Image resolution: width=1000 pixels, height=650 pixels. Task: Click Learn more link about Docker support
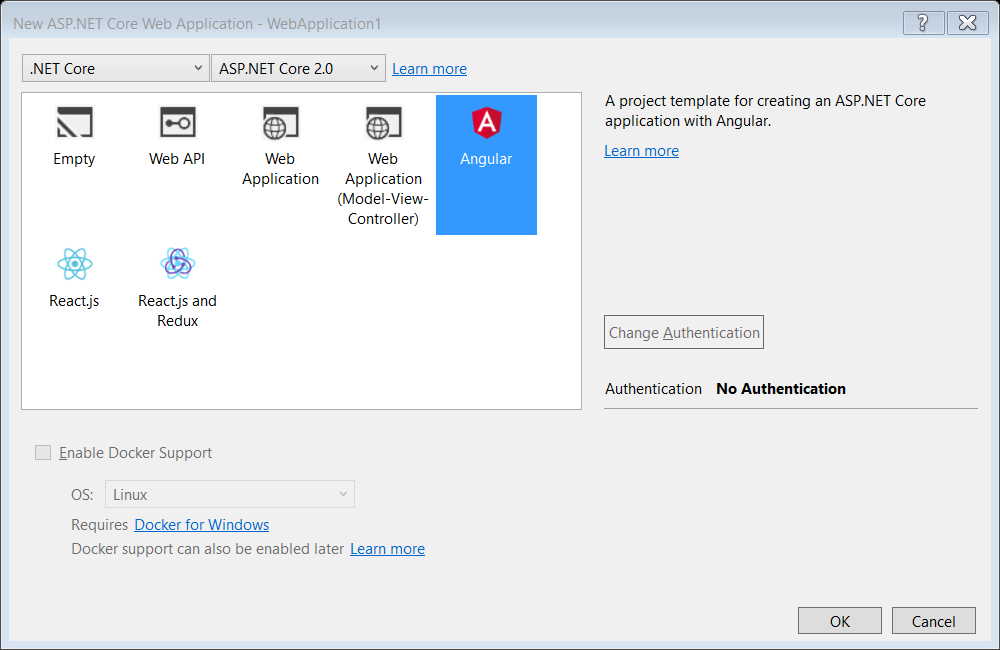coord(387,549)
